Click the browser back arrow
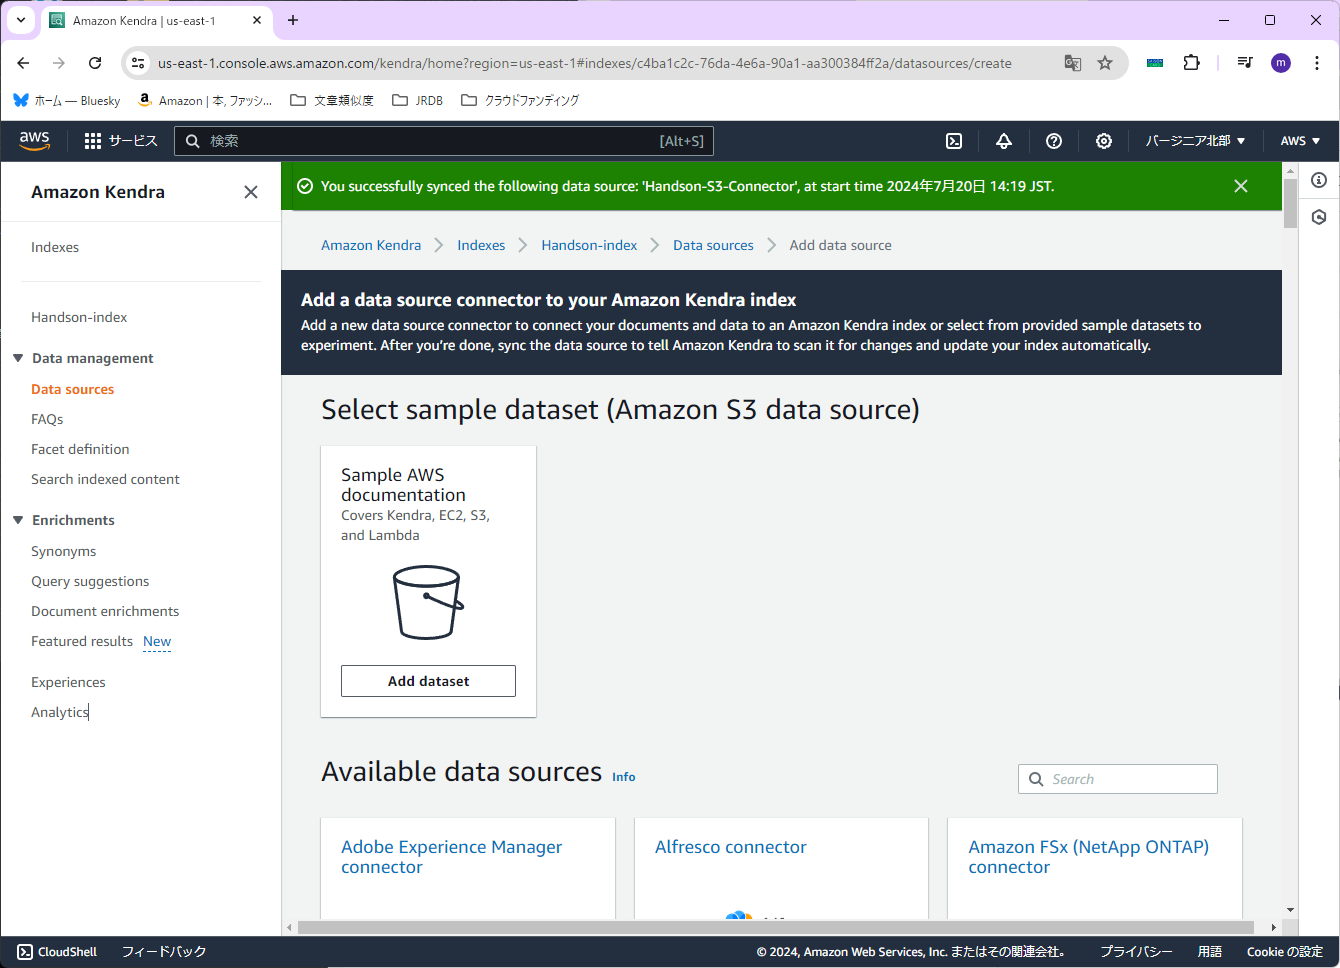Viewport: 1340px width, 968px height. [23, 63]
